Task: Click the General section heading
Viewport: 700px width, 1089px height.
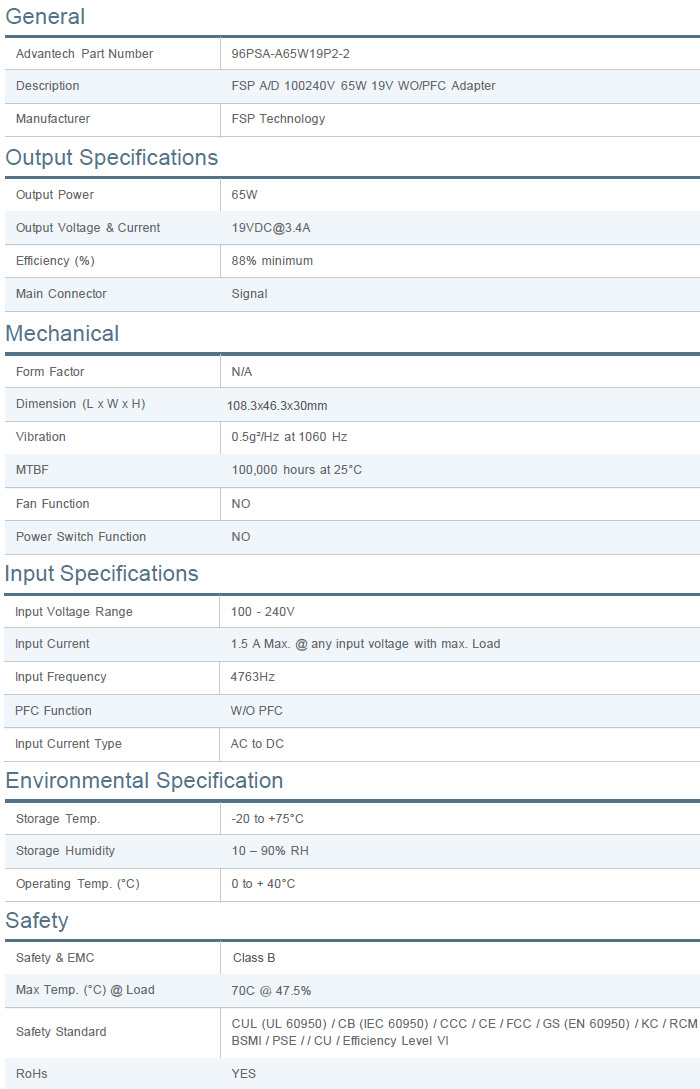Action: click(x=45, y=17)
